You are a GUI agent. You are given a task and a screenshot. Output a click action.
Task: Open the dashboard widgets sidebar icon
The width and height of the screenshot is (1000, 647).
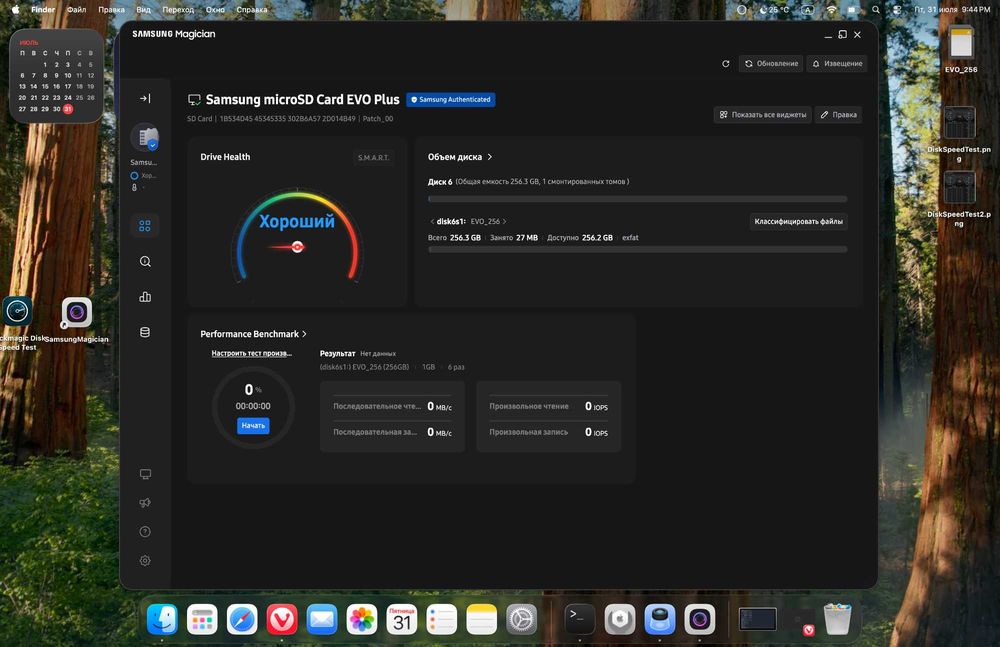tap(145, 226)
